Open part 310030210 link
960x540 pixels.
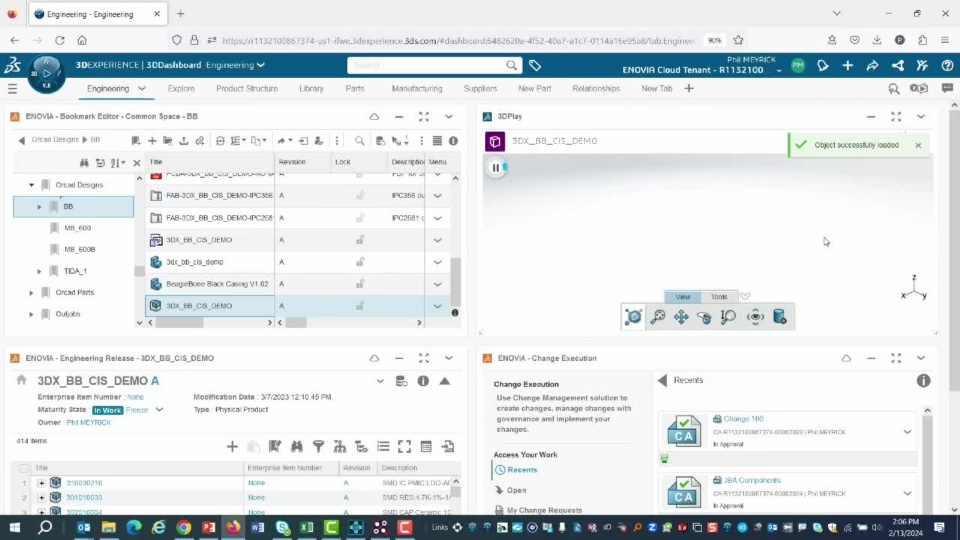point(84,483)
